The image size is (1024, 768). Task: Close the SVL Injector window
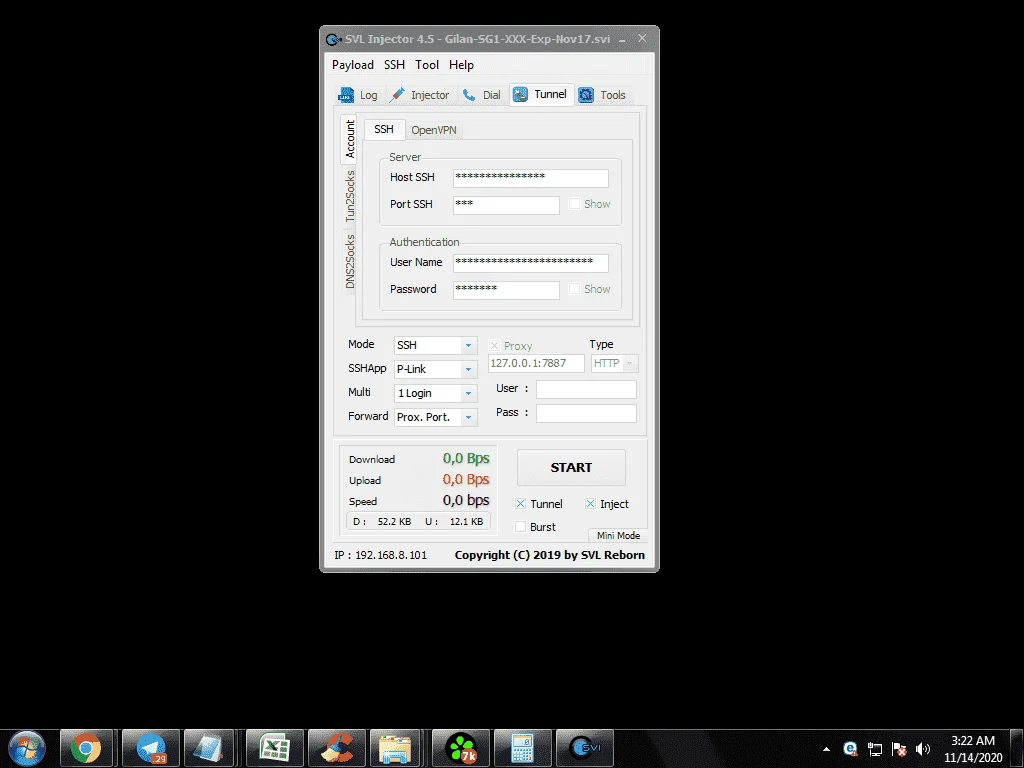point(643,39)
